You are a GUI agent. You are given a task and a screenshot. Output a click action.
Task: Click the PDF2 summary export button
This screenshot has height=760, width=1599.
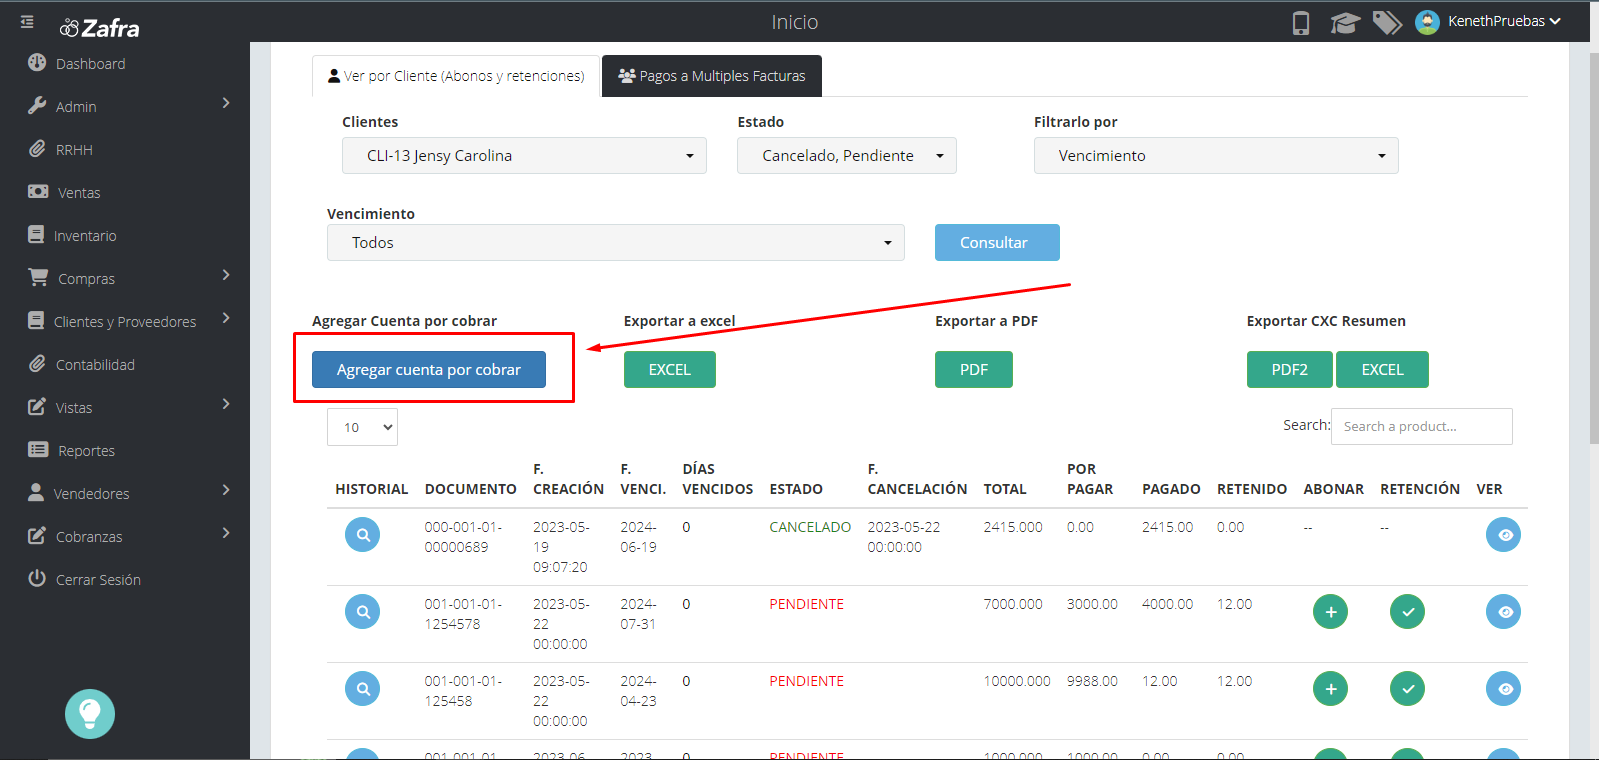tap(1290, 370)
